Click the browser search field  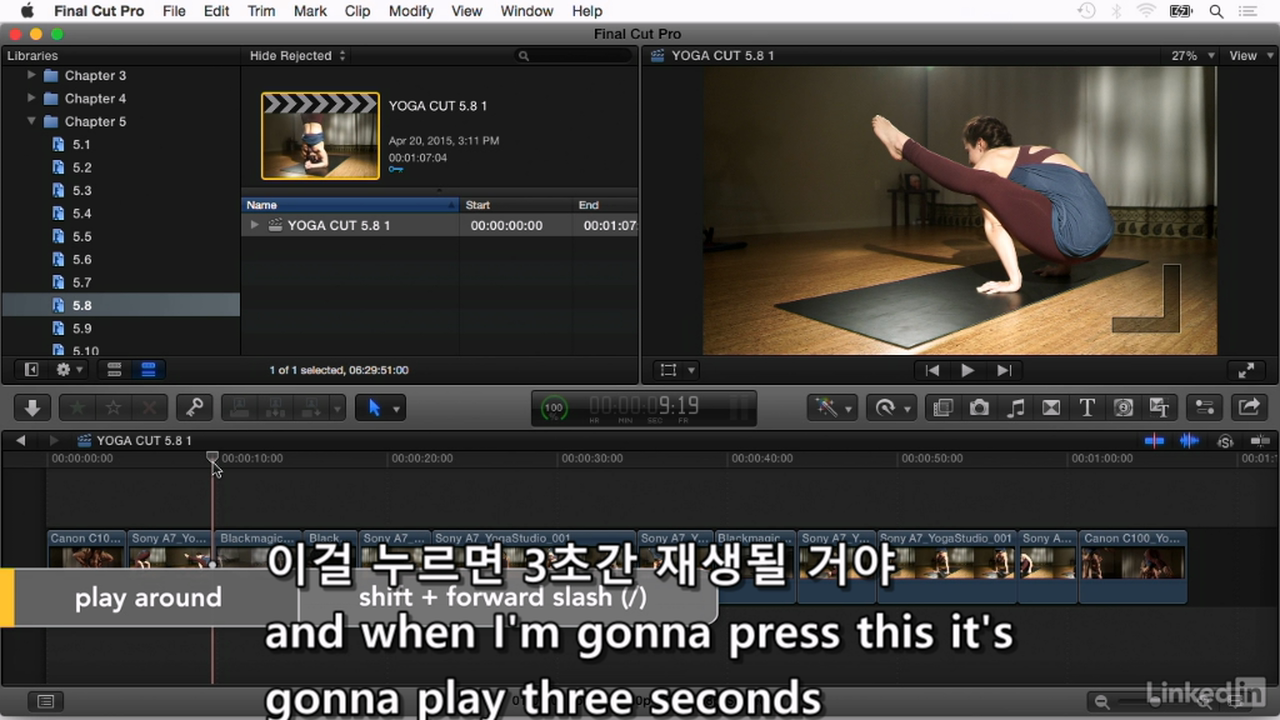(573, 56)
